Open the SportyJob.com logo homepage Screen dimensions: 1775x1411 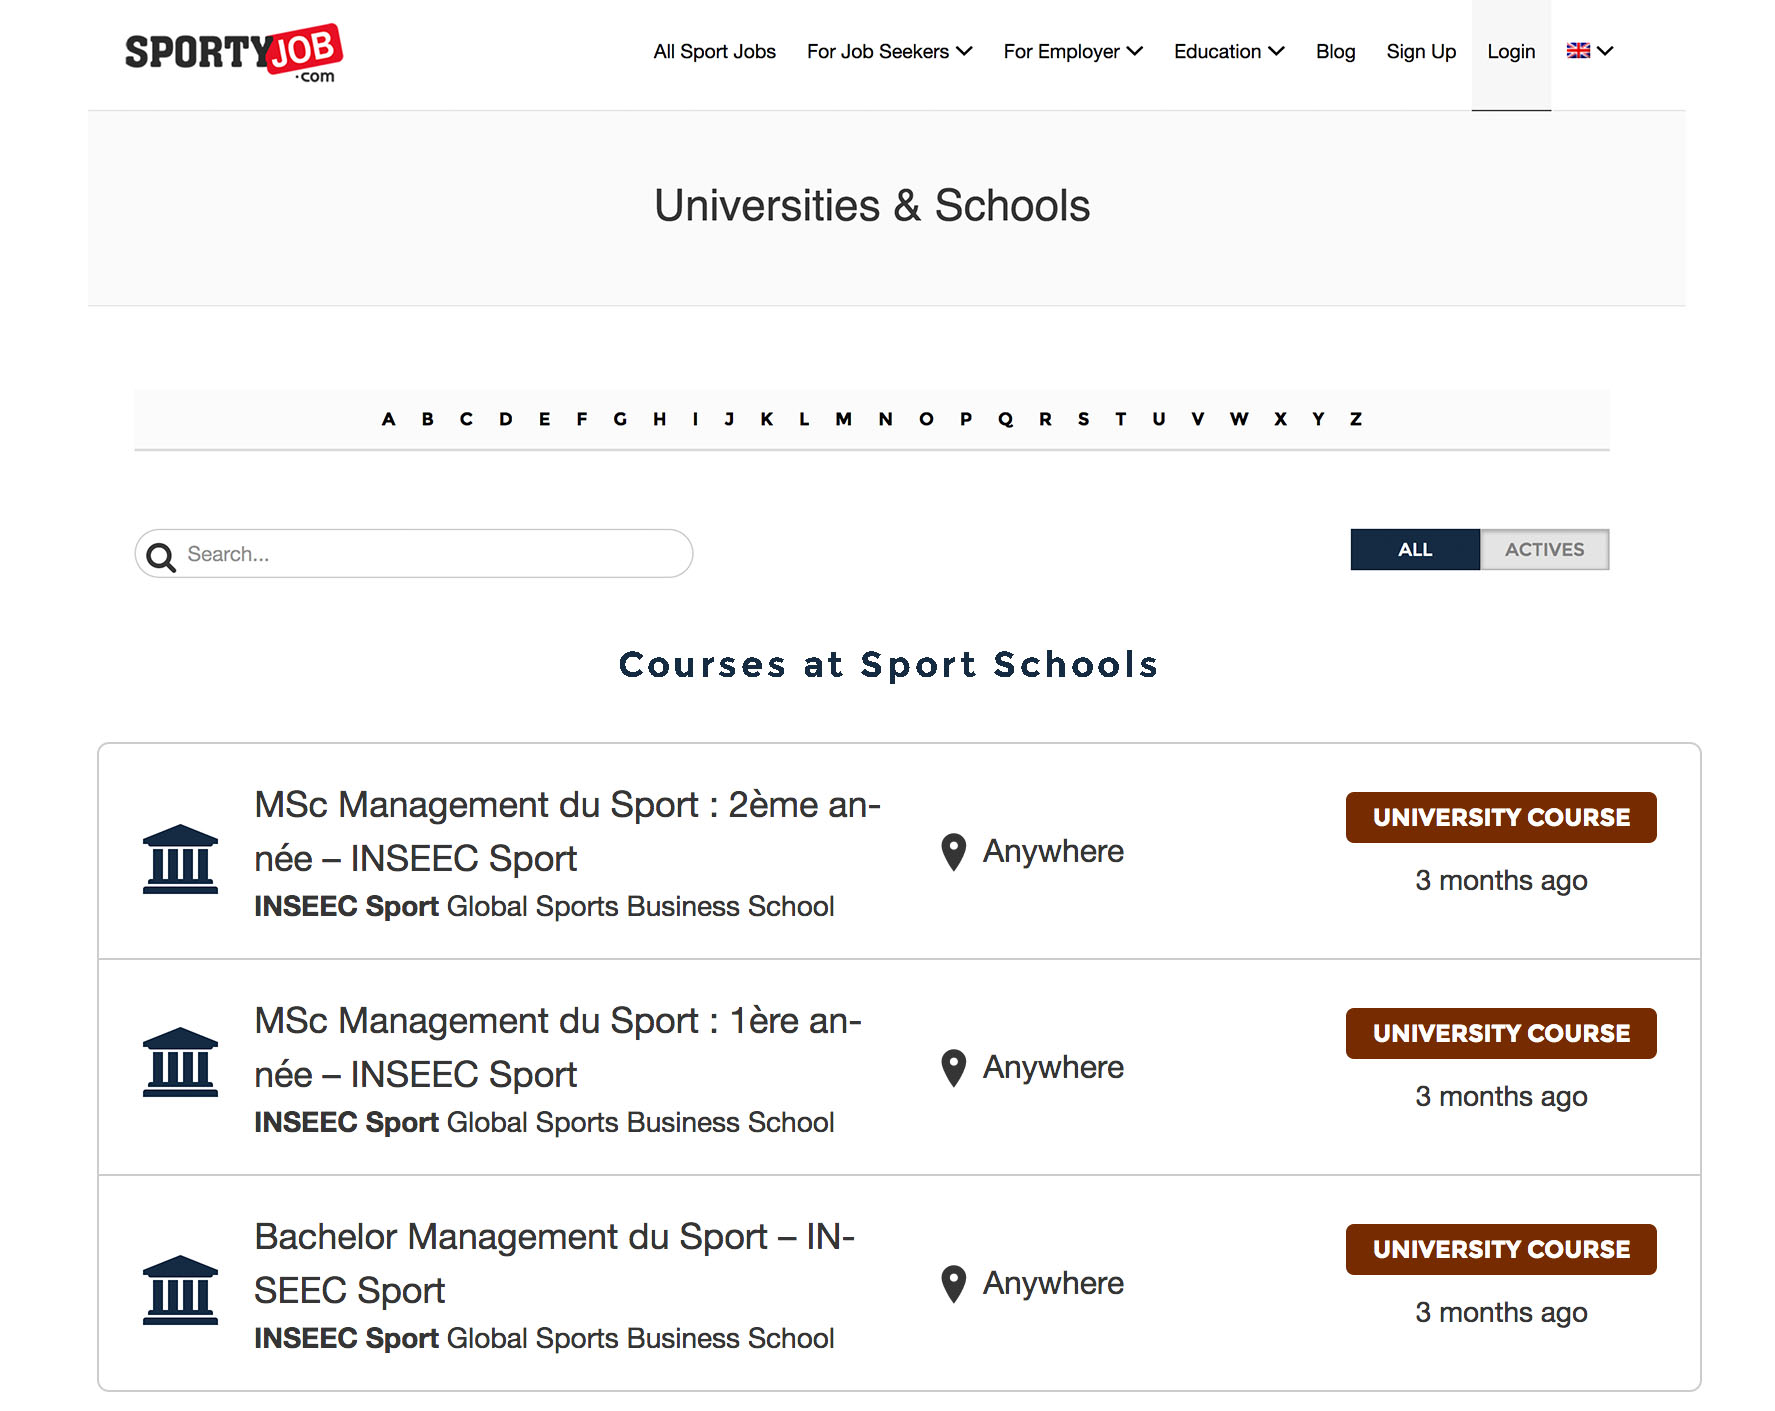coord(233,53)
